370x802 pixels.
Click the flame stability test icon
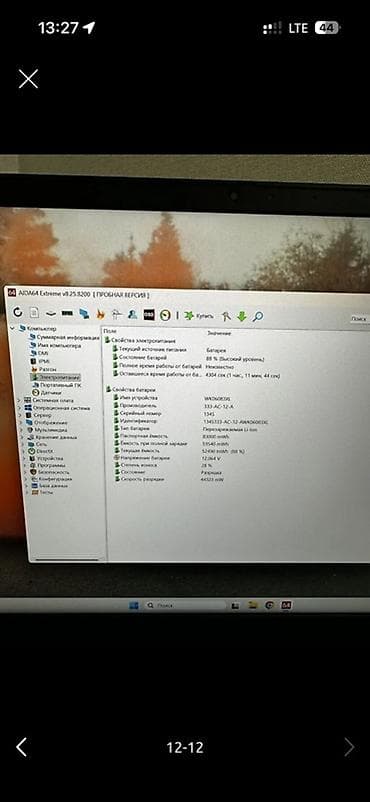pos(100,314)
